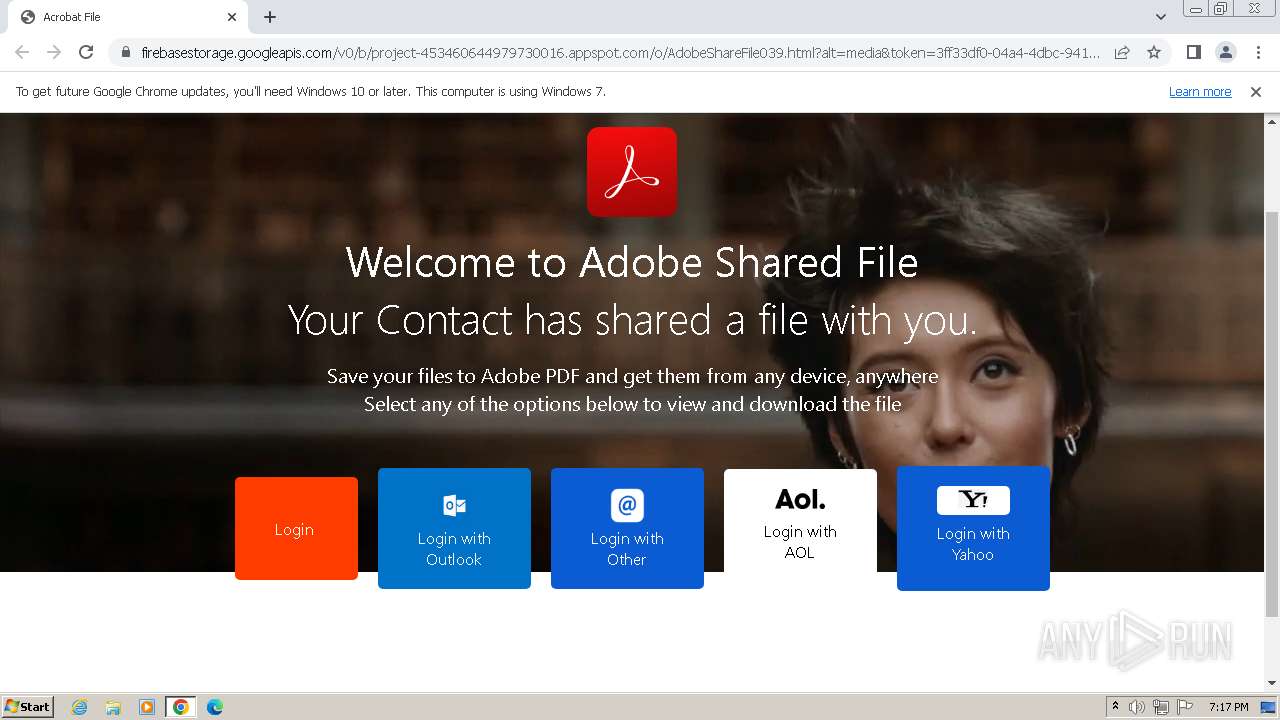Expand the tab search dropdown arrow
This screenshot has height=720, width=1280.
tap(1160, 17)
